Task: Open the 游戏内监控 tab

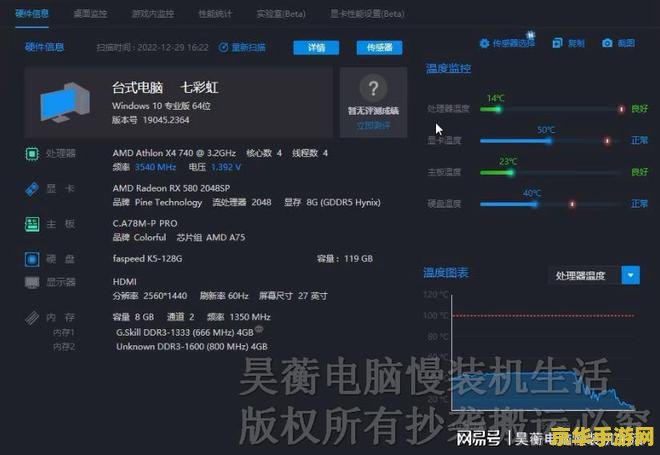Action: pos(153,14)
